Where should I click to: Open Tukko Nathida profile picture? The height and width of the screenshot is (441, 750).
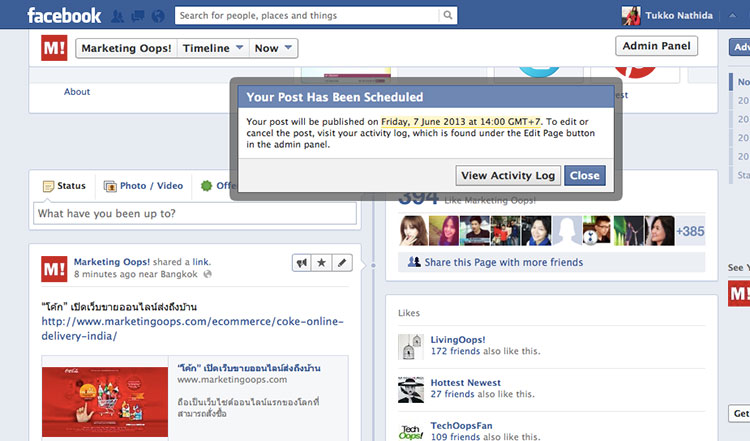pos(631,16)
